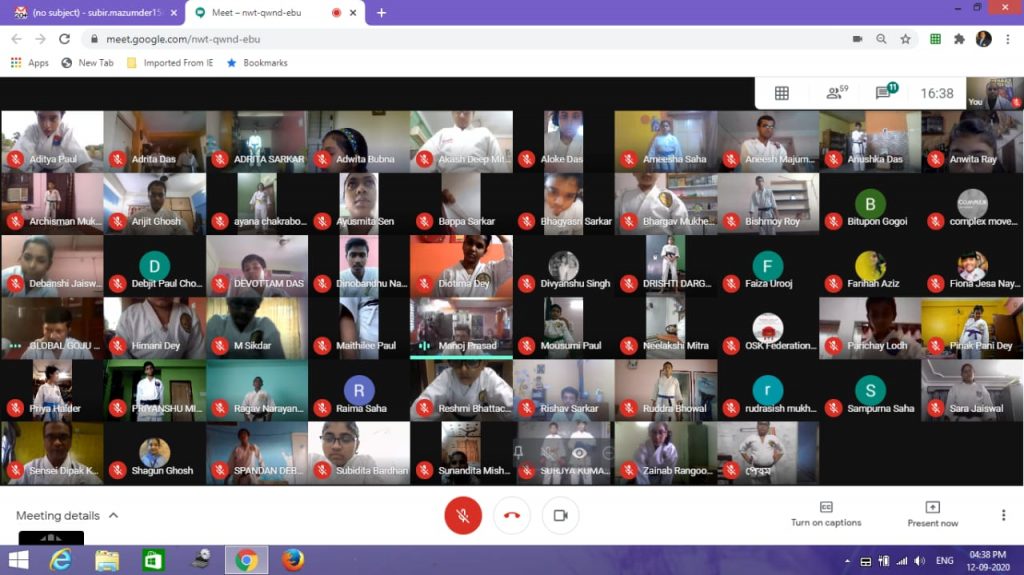Open the participants list icon
This screenshot has width=1024, height=575.
[x=836, y=93]
